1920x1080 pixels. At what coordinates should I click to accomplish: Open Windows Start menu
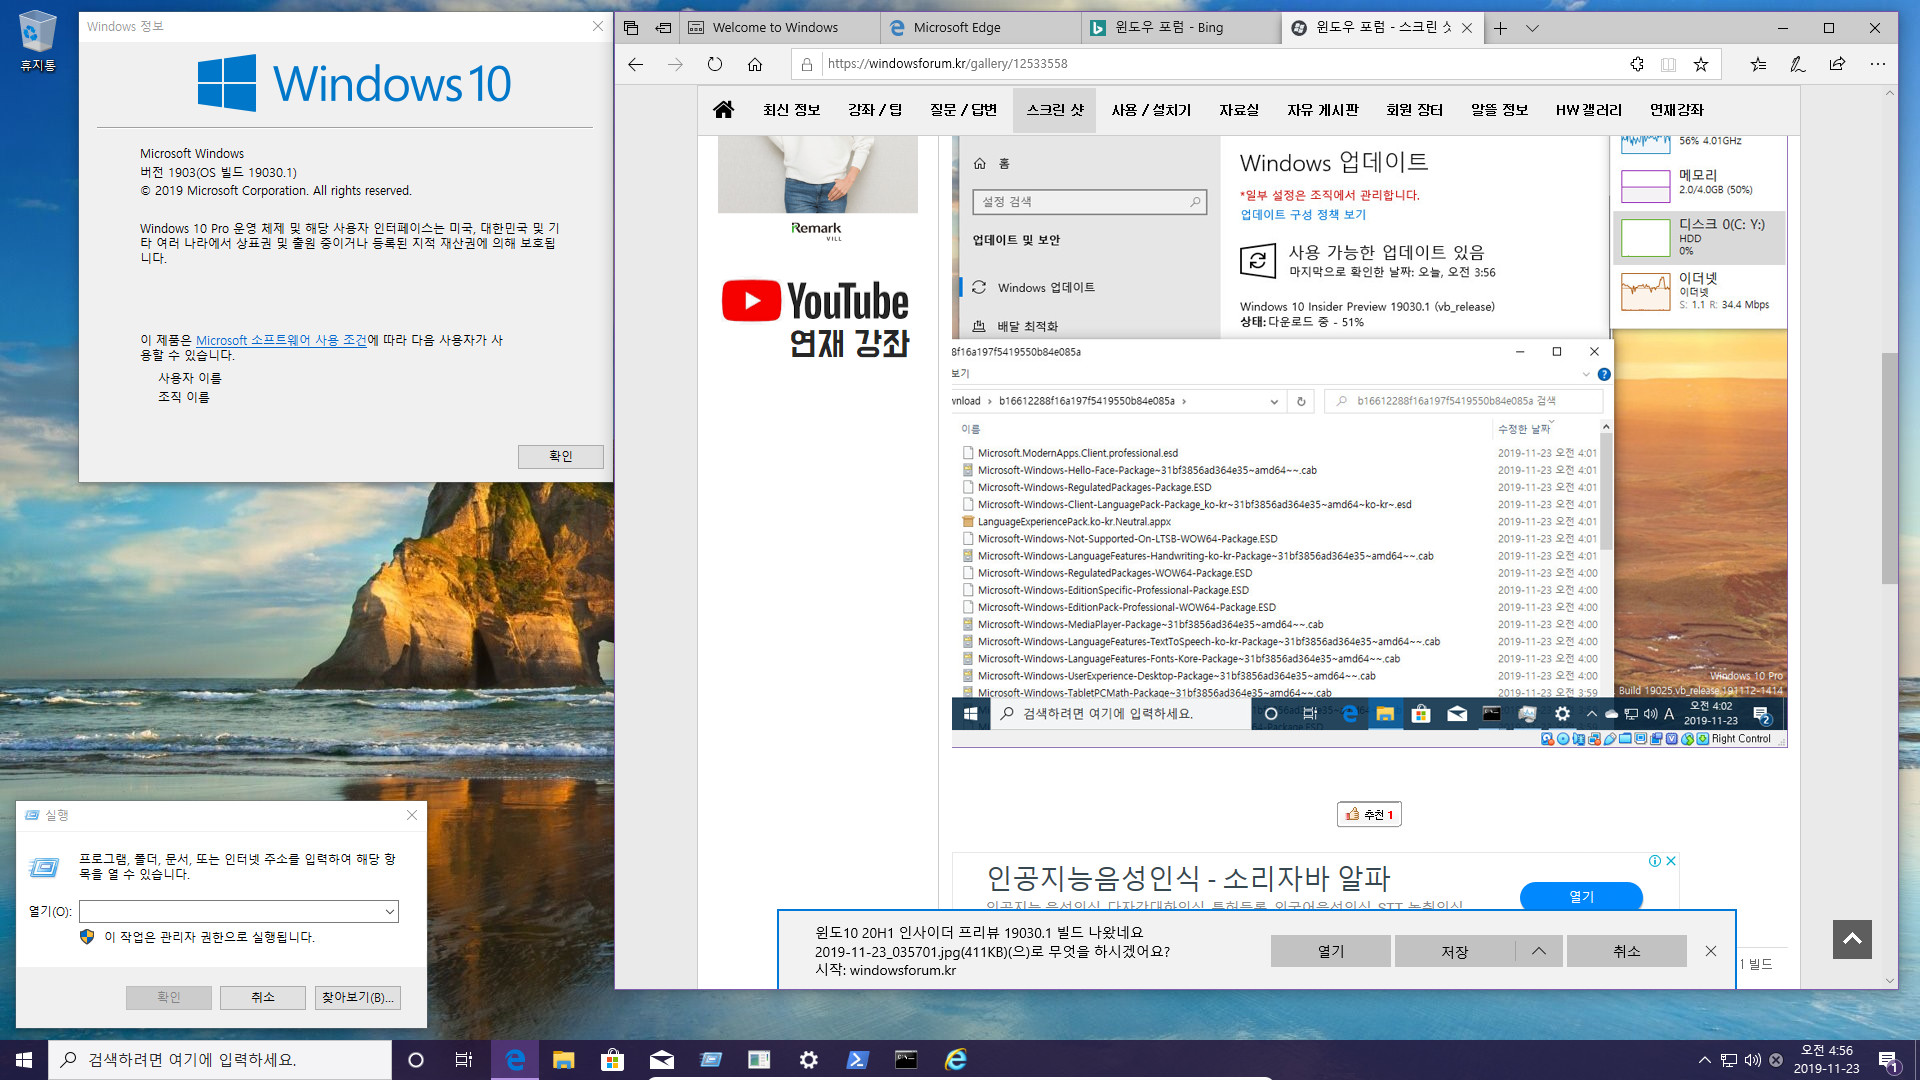point(24,1060)
